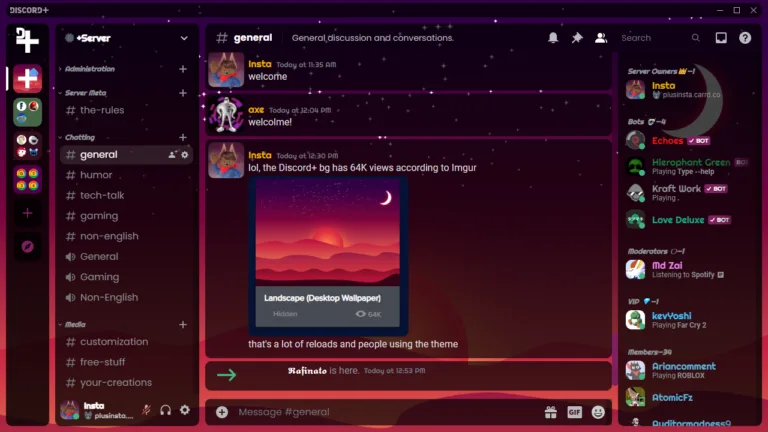The width and height of the screenshot is (768, 432).
Task: Open Explore servers compass icon
Action: pyautogui.click(x=27, y=246)
